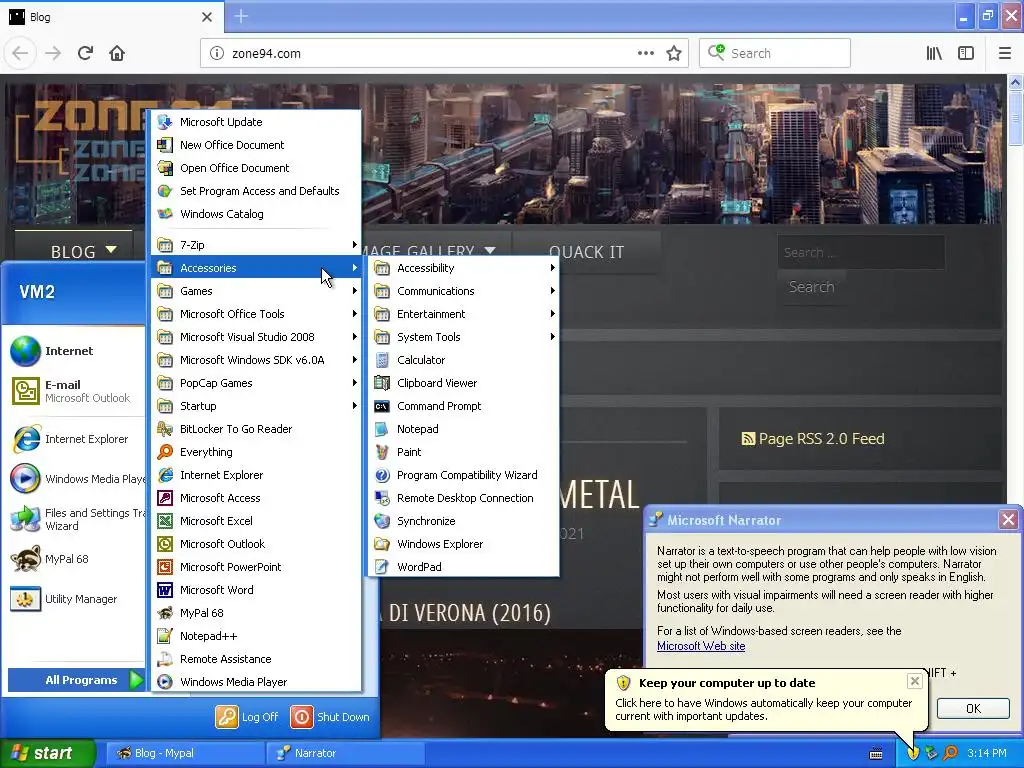1024x768 pixels.
Task: Expand Games program folder
Action: [x=256, y=291]
